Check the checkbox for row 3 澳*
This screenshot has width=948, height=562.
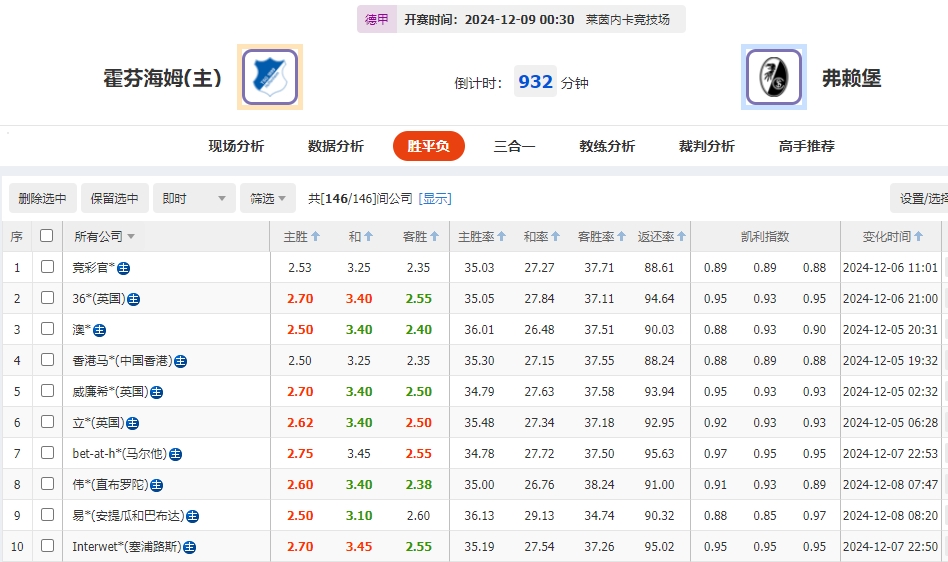[x=47, y=329]
